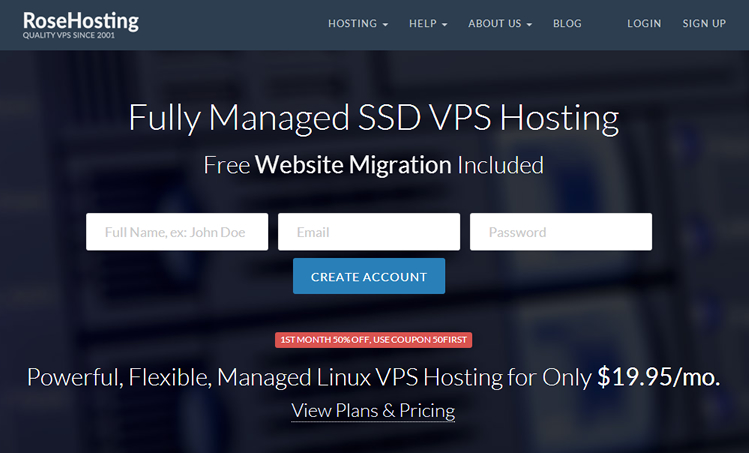Focus the Full Name input field
The image size is (750, 453).
177,232
